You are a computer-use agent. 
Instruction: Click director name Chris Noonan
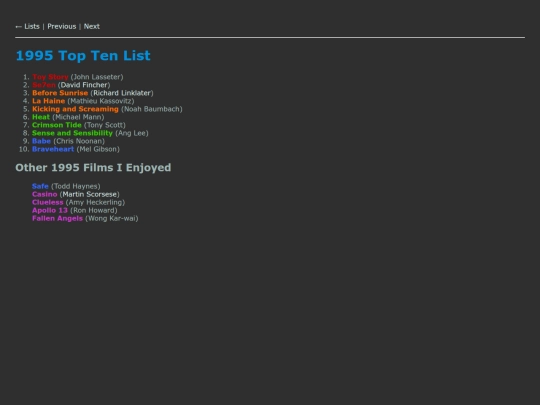point(79,141)
